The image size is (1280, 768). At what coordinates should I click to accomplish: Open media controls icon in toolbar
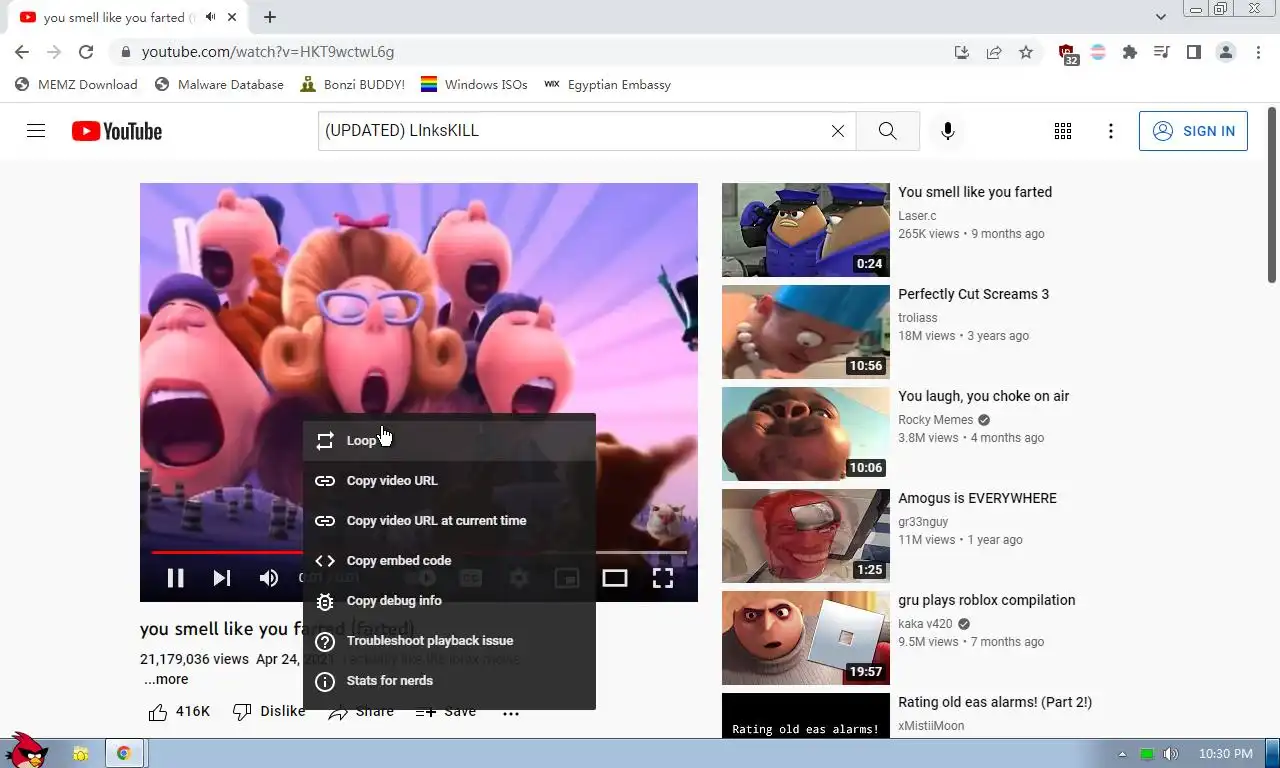[x=1162, y=52]
